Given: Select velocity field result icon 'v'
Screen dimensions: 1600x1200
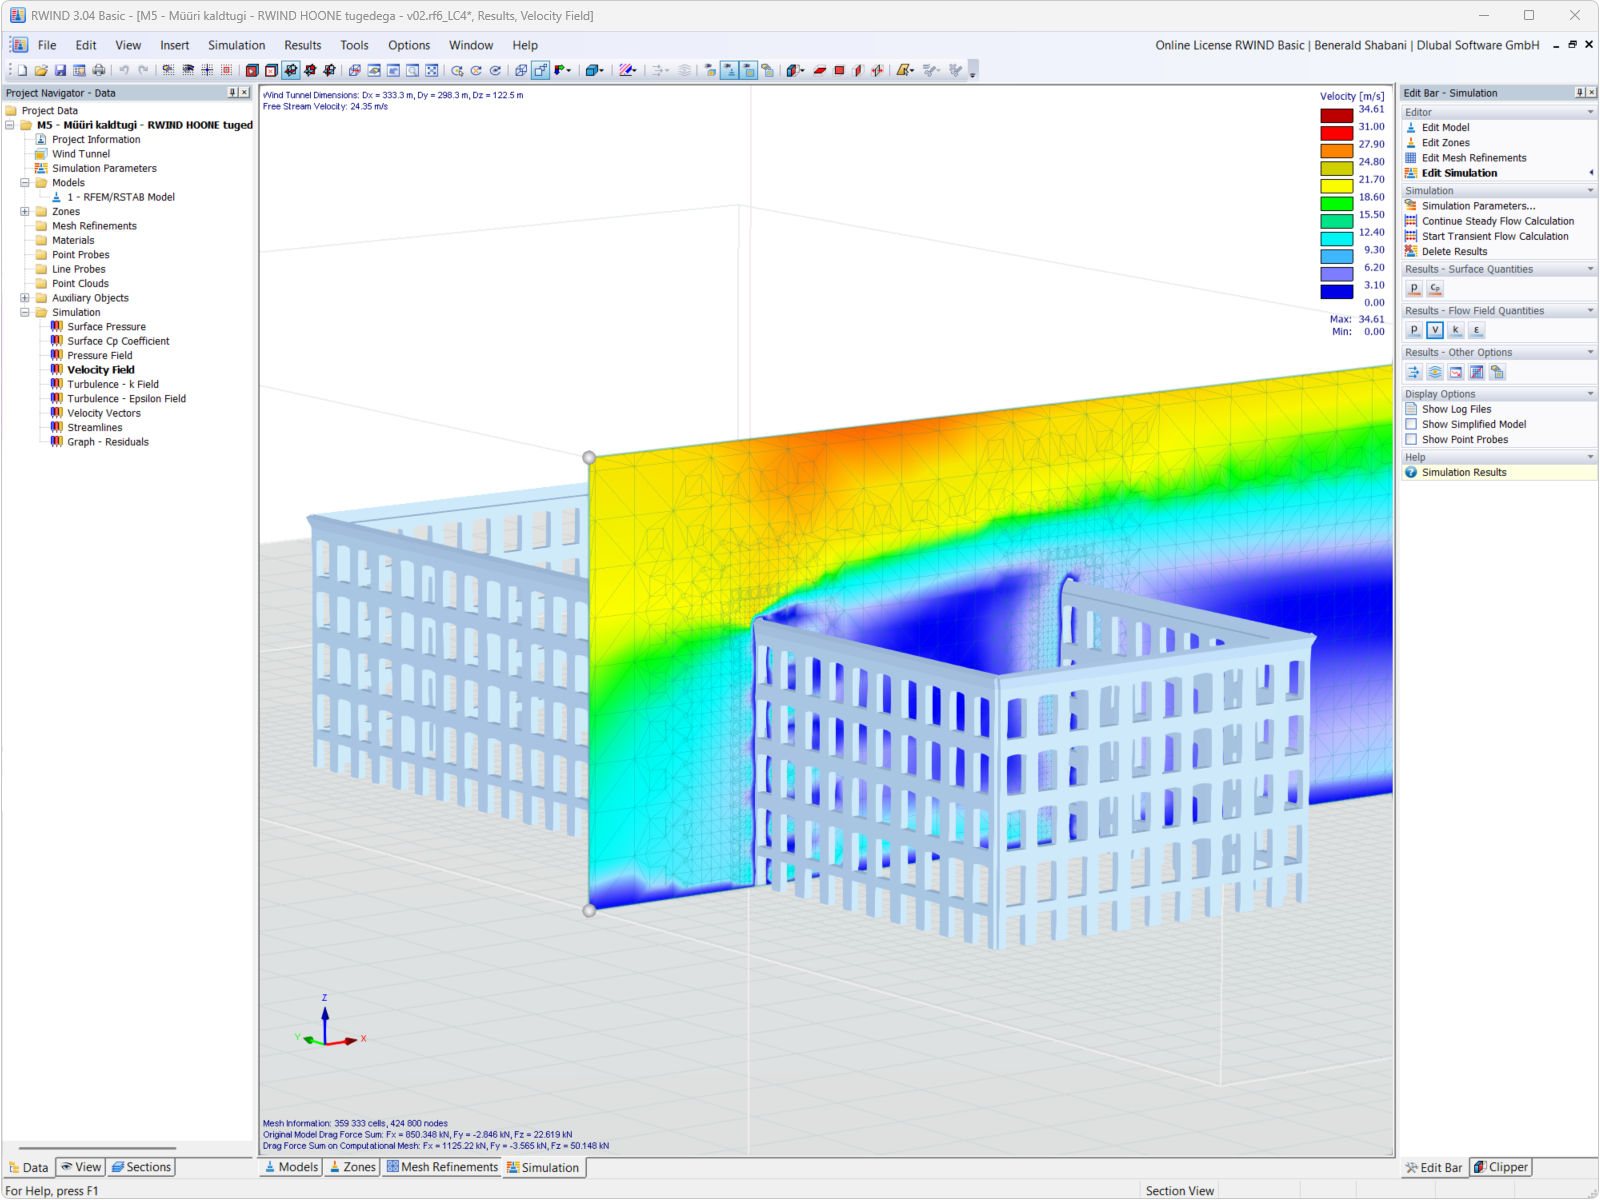Looking at the screenshot, I should pyautogui.click(x=1434, y=330).
